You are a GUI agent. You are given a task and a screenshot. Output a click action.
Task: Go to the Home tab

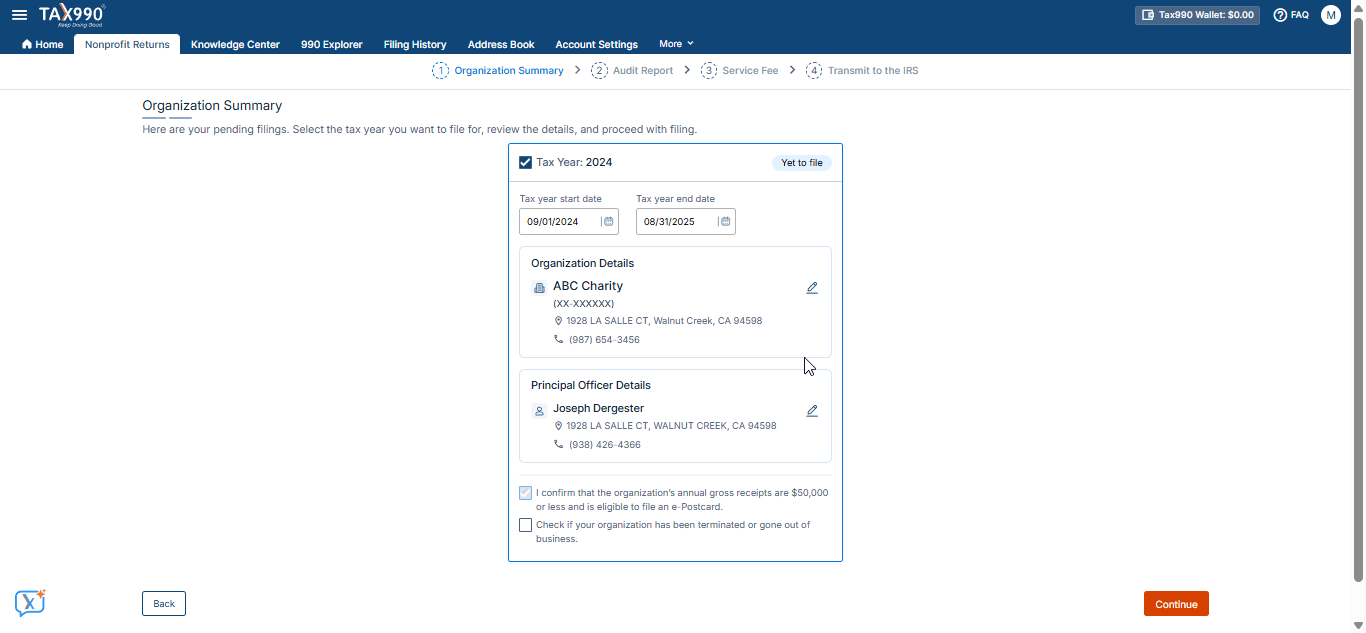pos(43,44)
